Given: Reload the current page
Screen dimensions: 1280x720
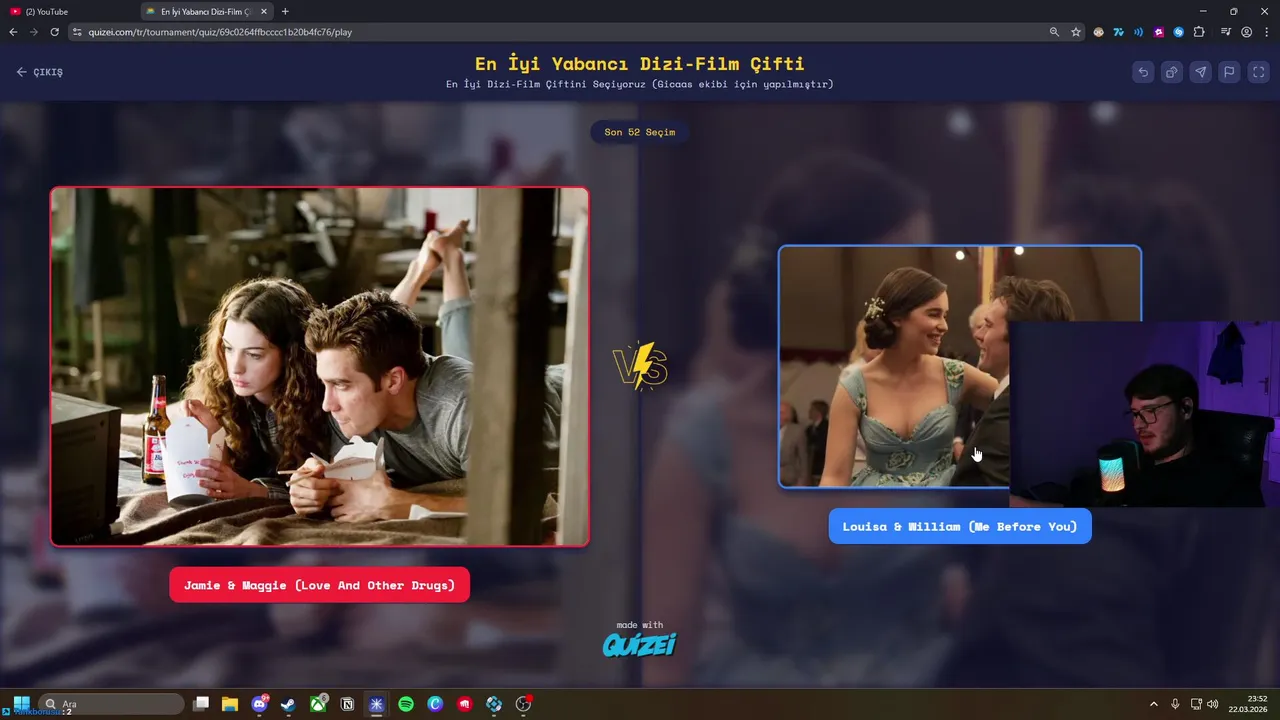Looking at the screenshot, I should coord(54,32).
